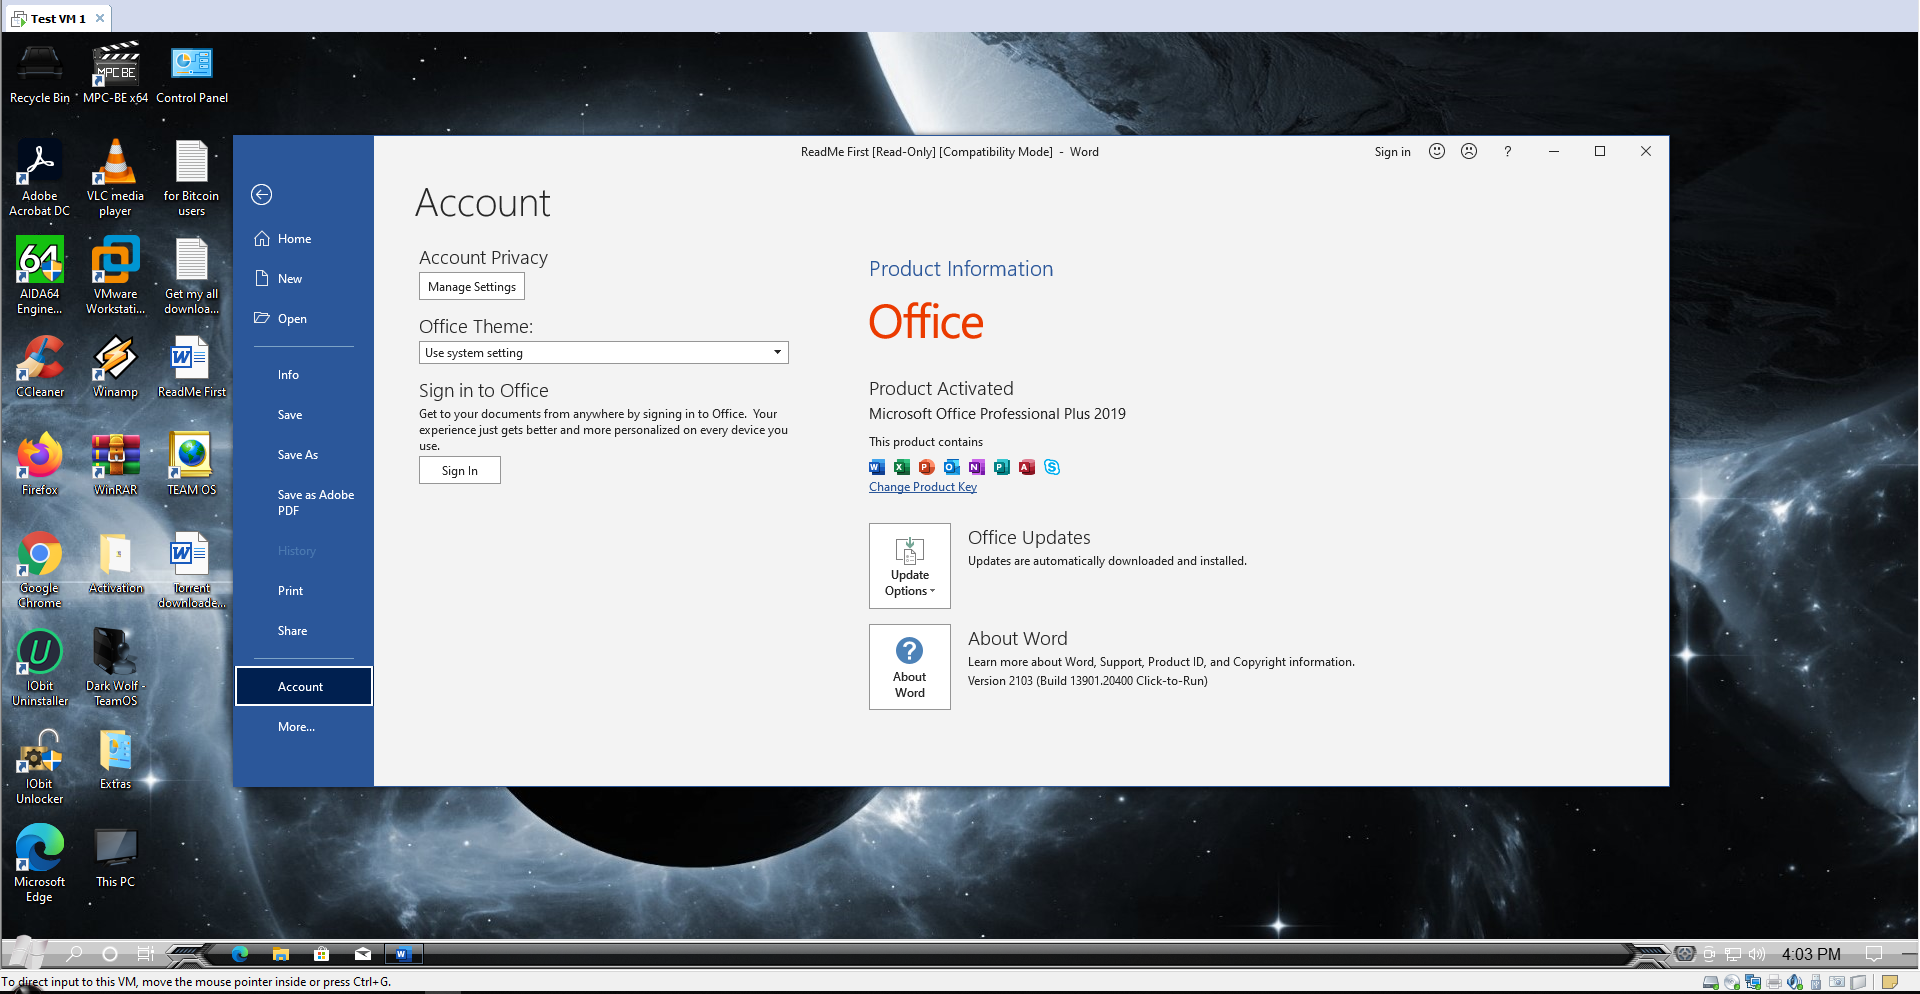This screenshot has width=1920, height=994.
Task: Select the WinRAR desktop icon
Action: pos(115,466)
